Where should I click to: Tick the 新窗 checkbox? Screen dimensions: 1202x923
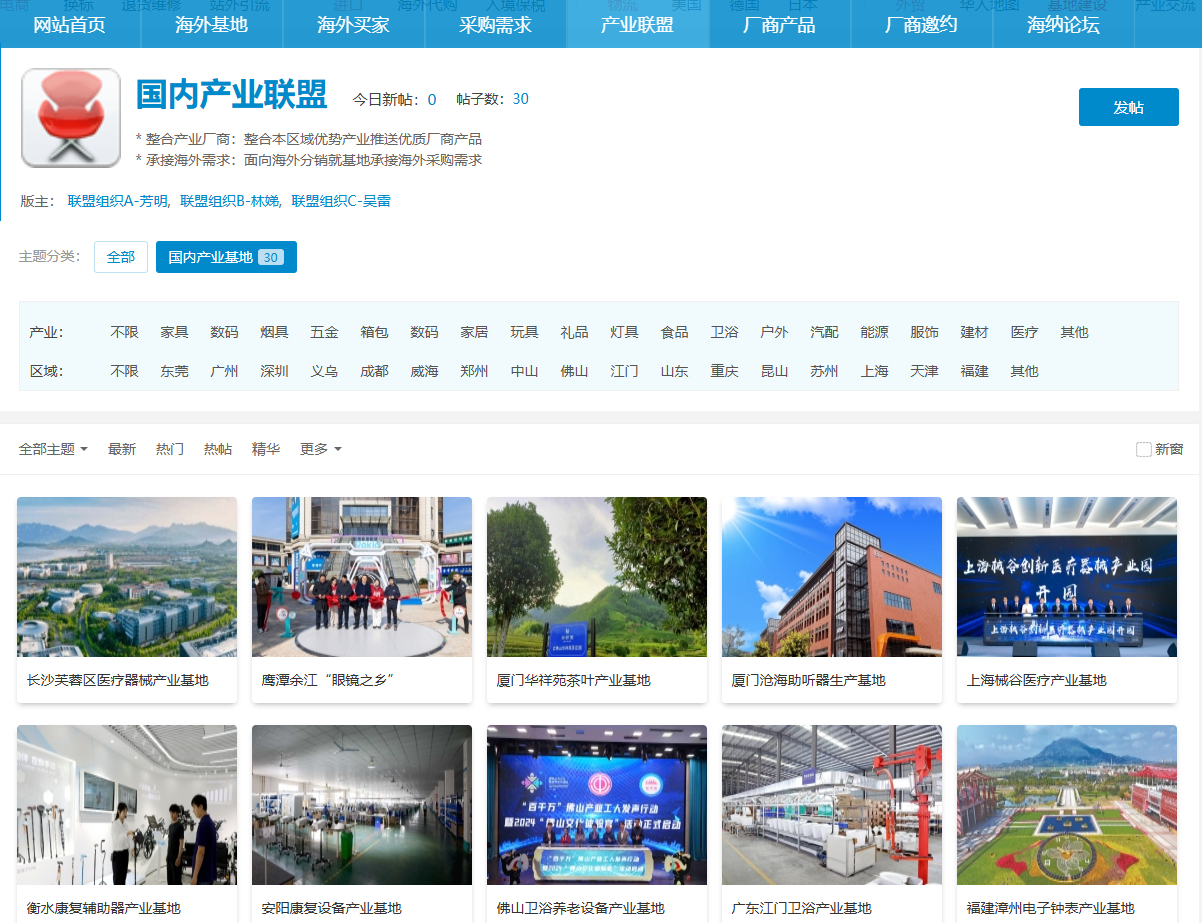1144,450
